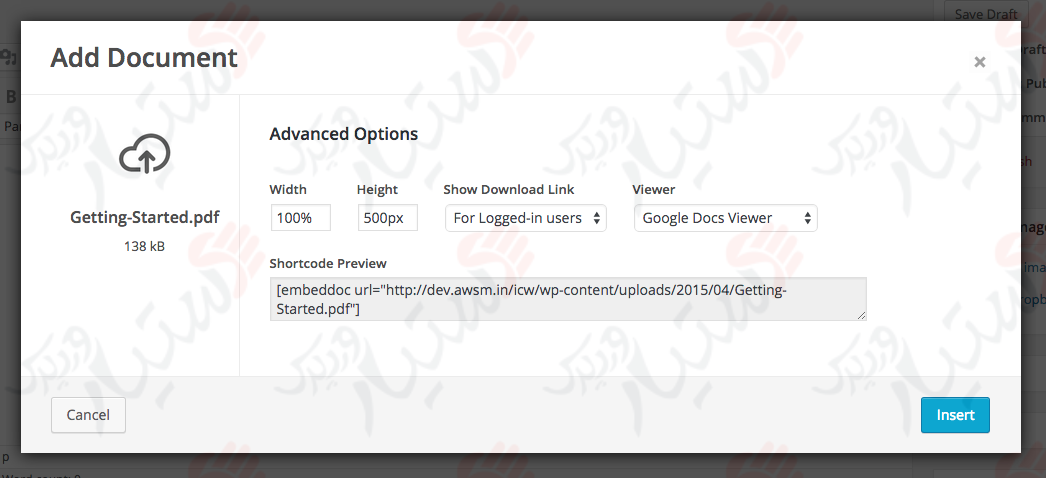Expand the Viewer dropdown
This screenshot has height=478, width=1046.
(726, 218)
